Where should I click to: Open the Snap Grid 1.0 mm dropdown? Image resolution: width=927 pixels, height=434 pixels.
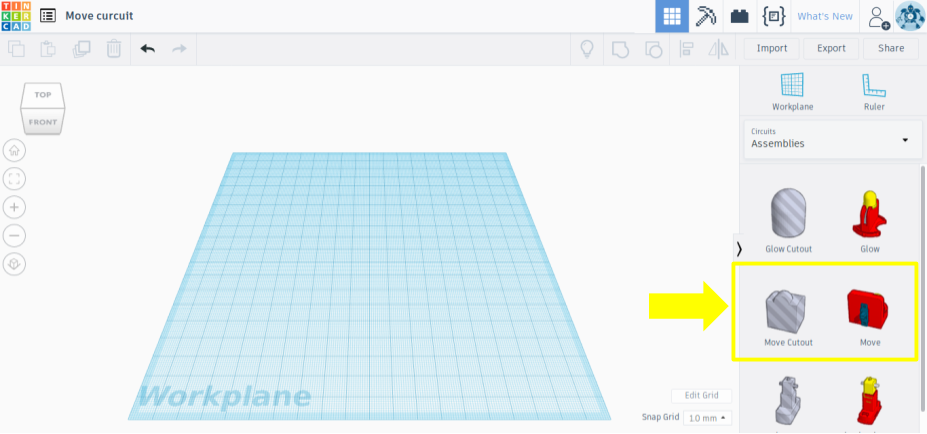point(707,418)
